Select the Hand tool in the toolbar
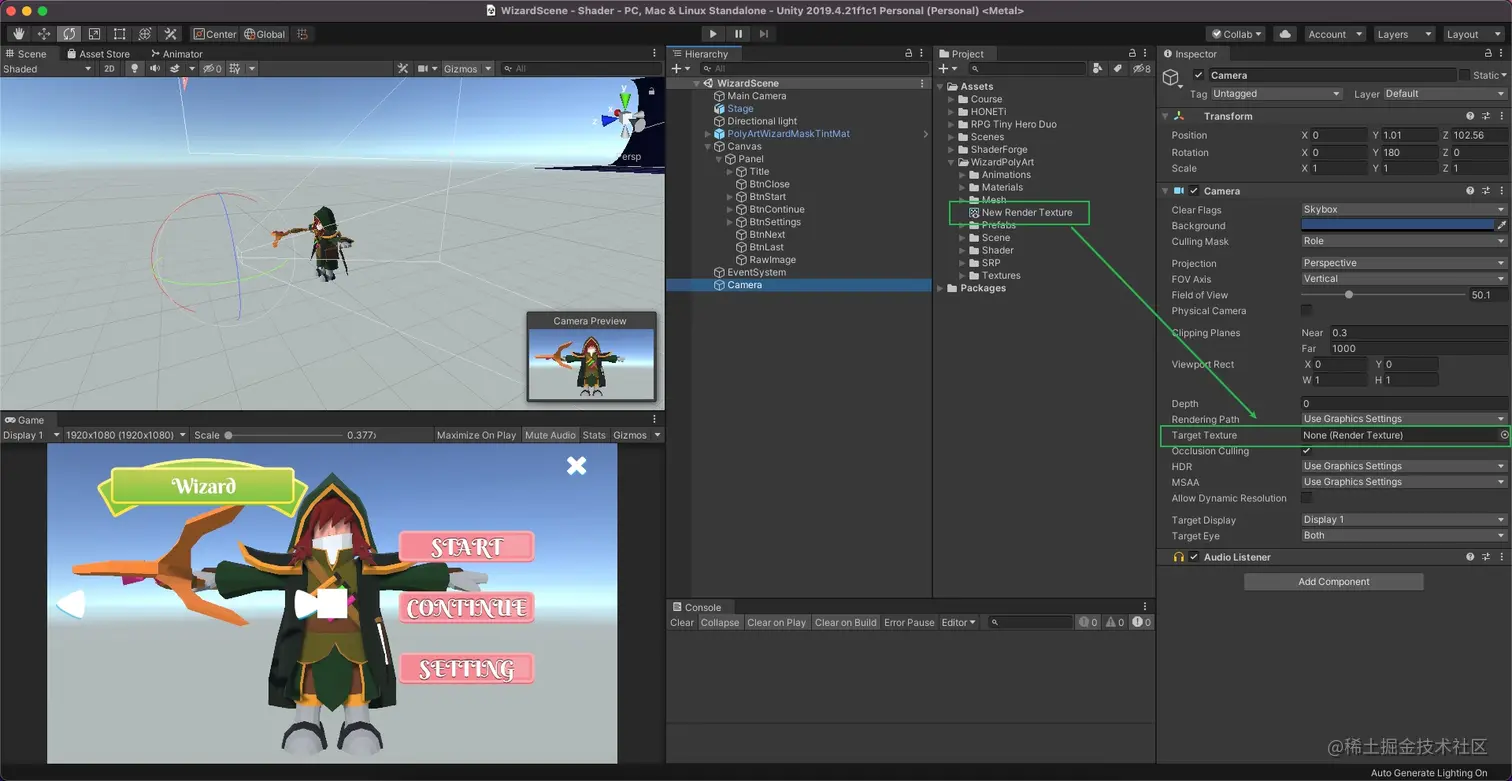 click(x=18, y=34)
